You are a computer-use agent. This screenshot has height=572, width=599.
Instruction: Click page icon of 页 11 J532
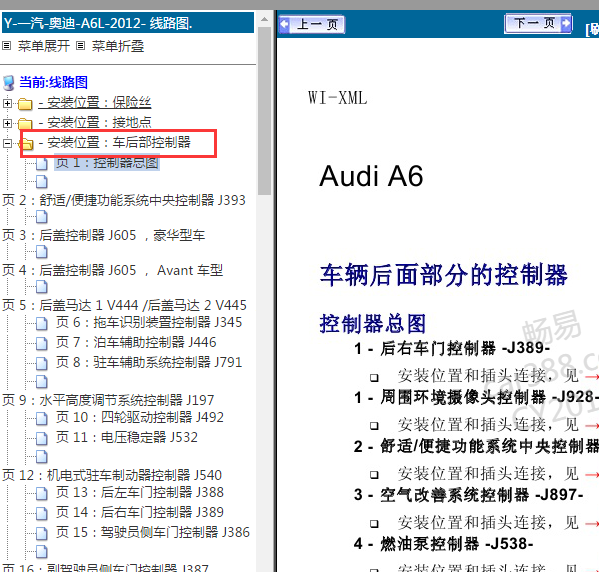(42, 438)
